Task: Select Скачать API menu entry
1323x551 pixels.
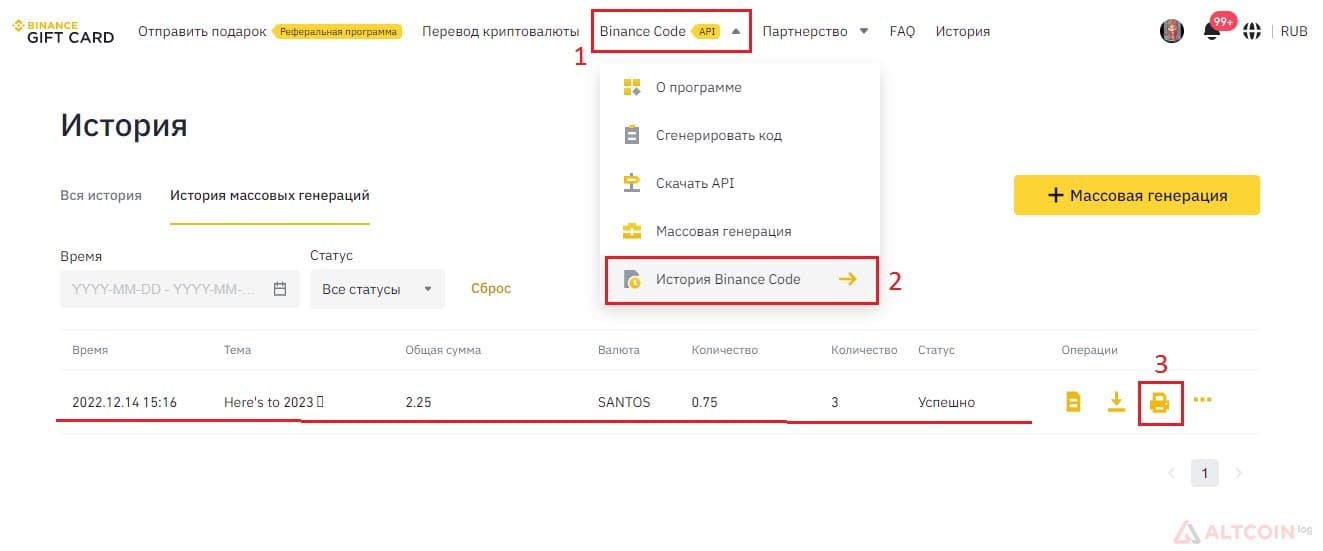Action: pos(740,183)
